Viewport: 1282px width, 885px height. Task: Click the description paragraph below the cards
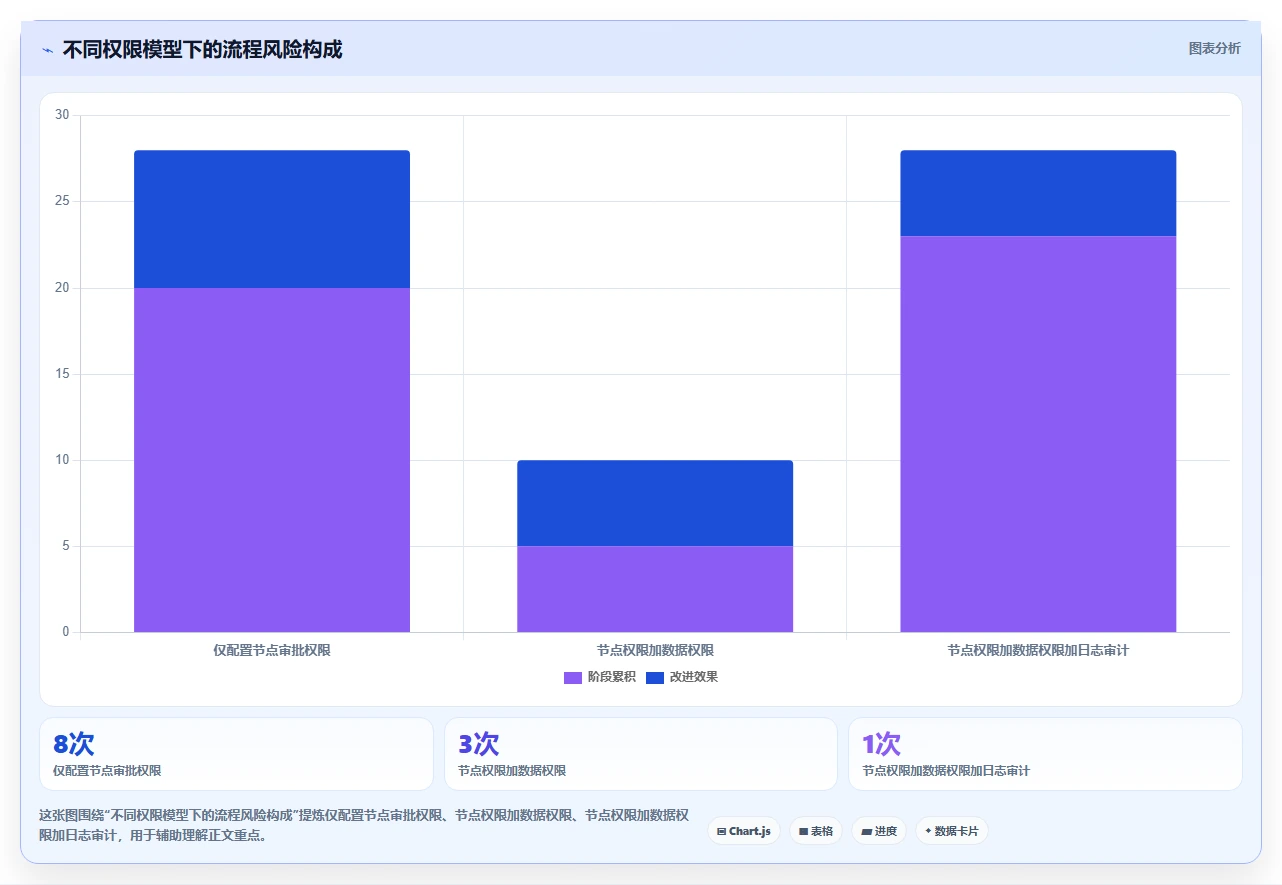pyautogui.click(x=364, y=825)
